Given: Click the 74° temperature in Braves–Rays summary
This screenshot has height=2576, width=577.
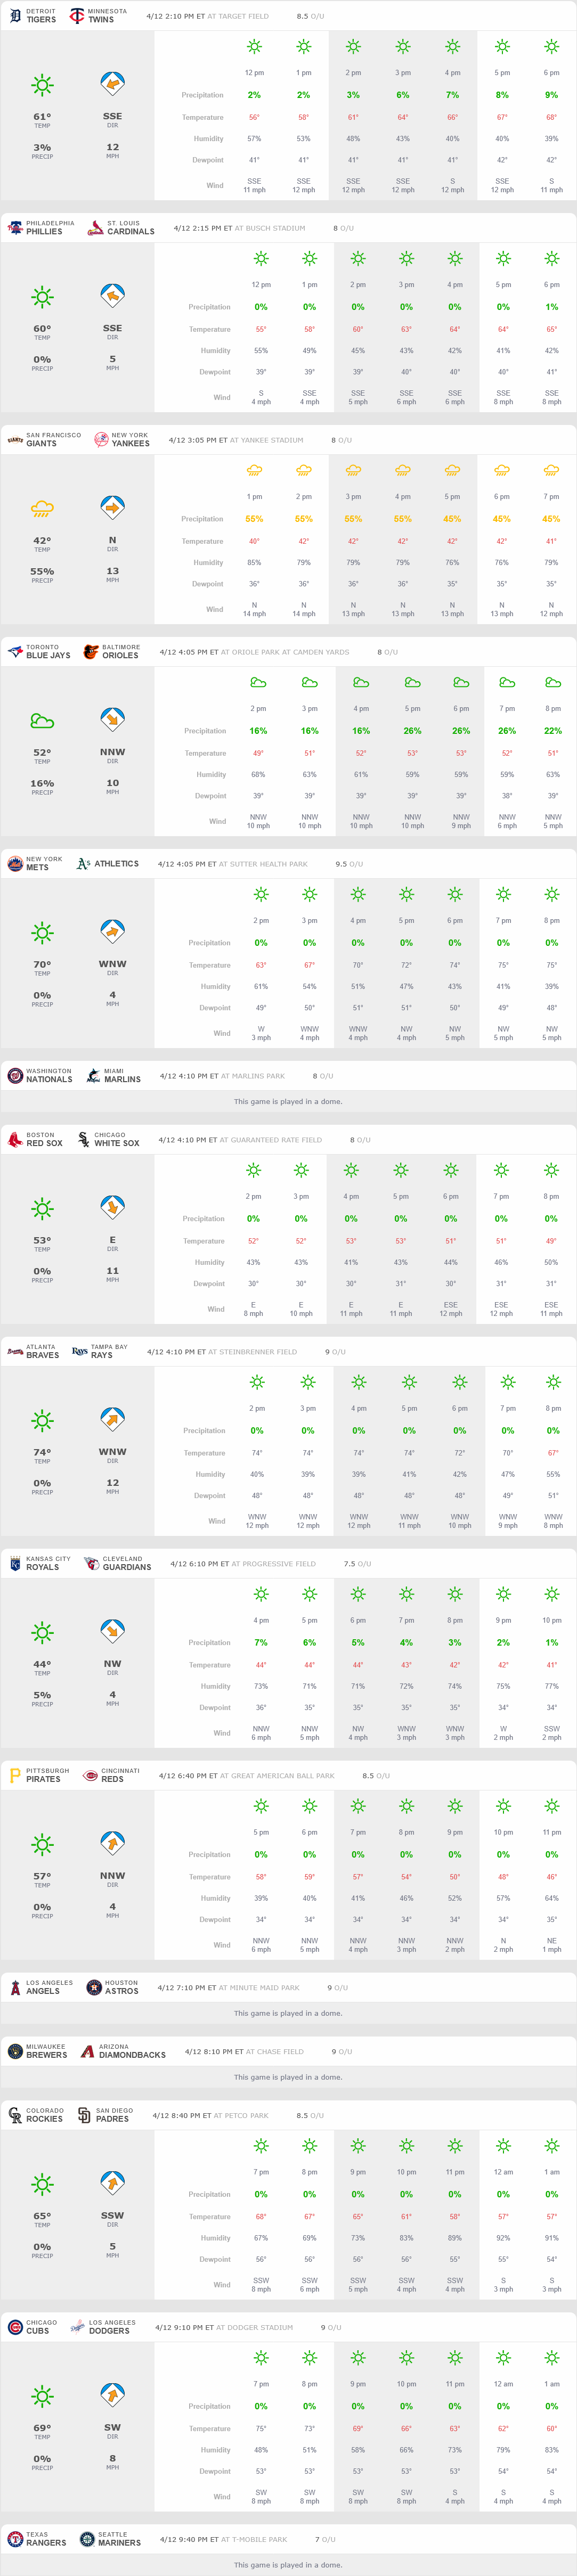Looking at the screenshot, I should click(42, 1453).
